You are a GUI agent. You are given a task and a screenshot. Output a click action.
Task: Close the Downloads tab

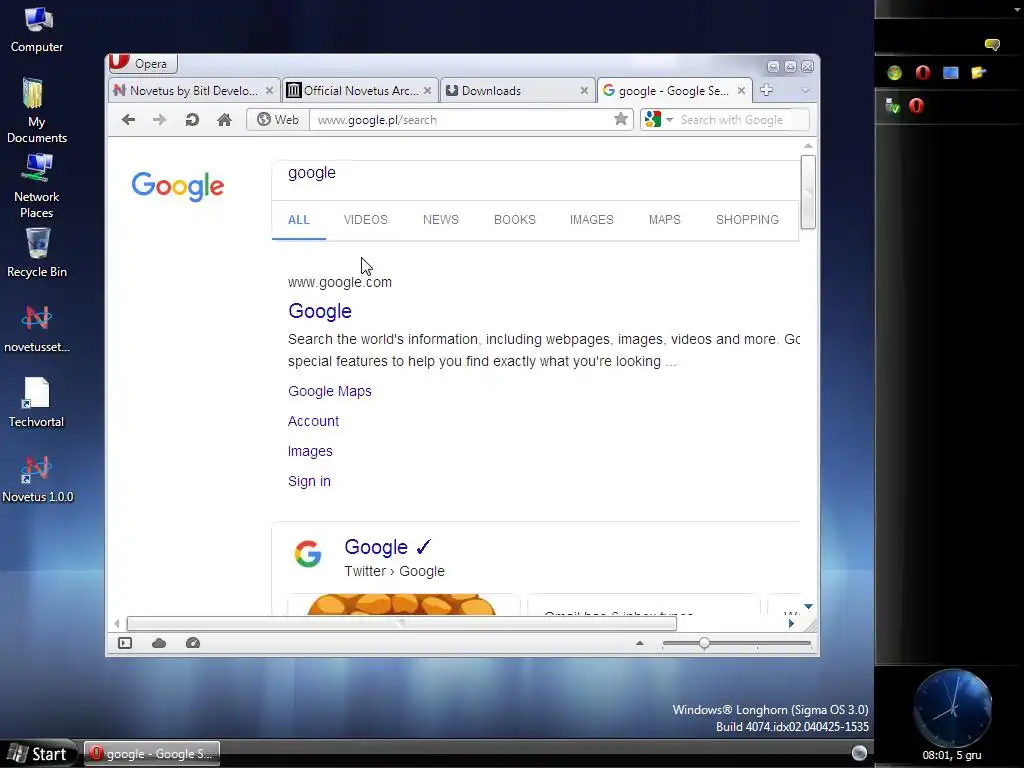(584, 91)
